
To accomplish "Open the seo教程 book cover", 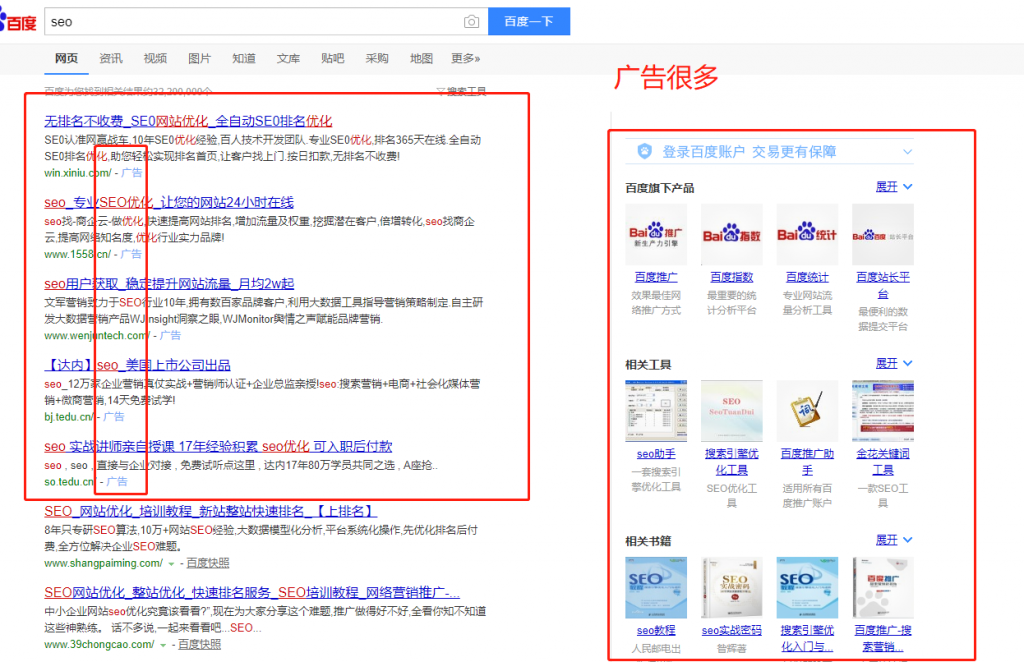I will tap(656, 588).
